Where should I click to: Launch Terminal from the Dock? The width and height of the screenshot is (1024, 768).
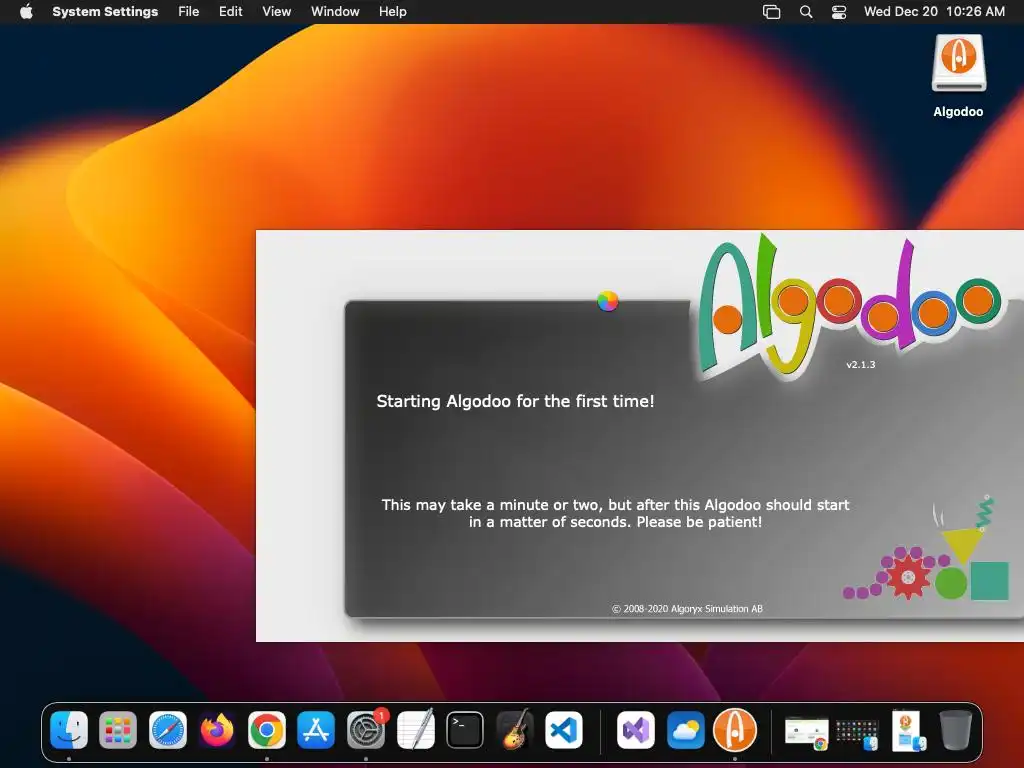(465, 729)
